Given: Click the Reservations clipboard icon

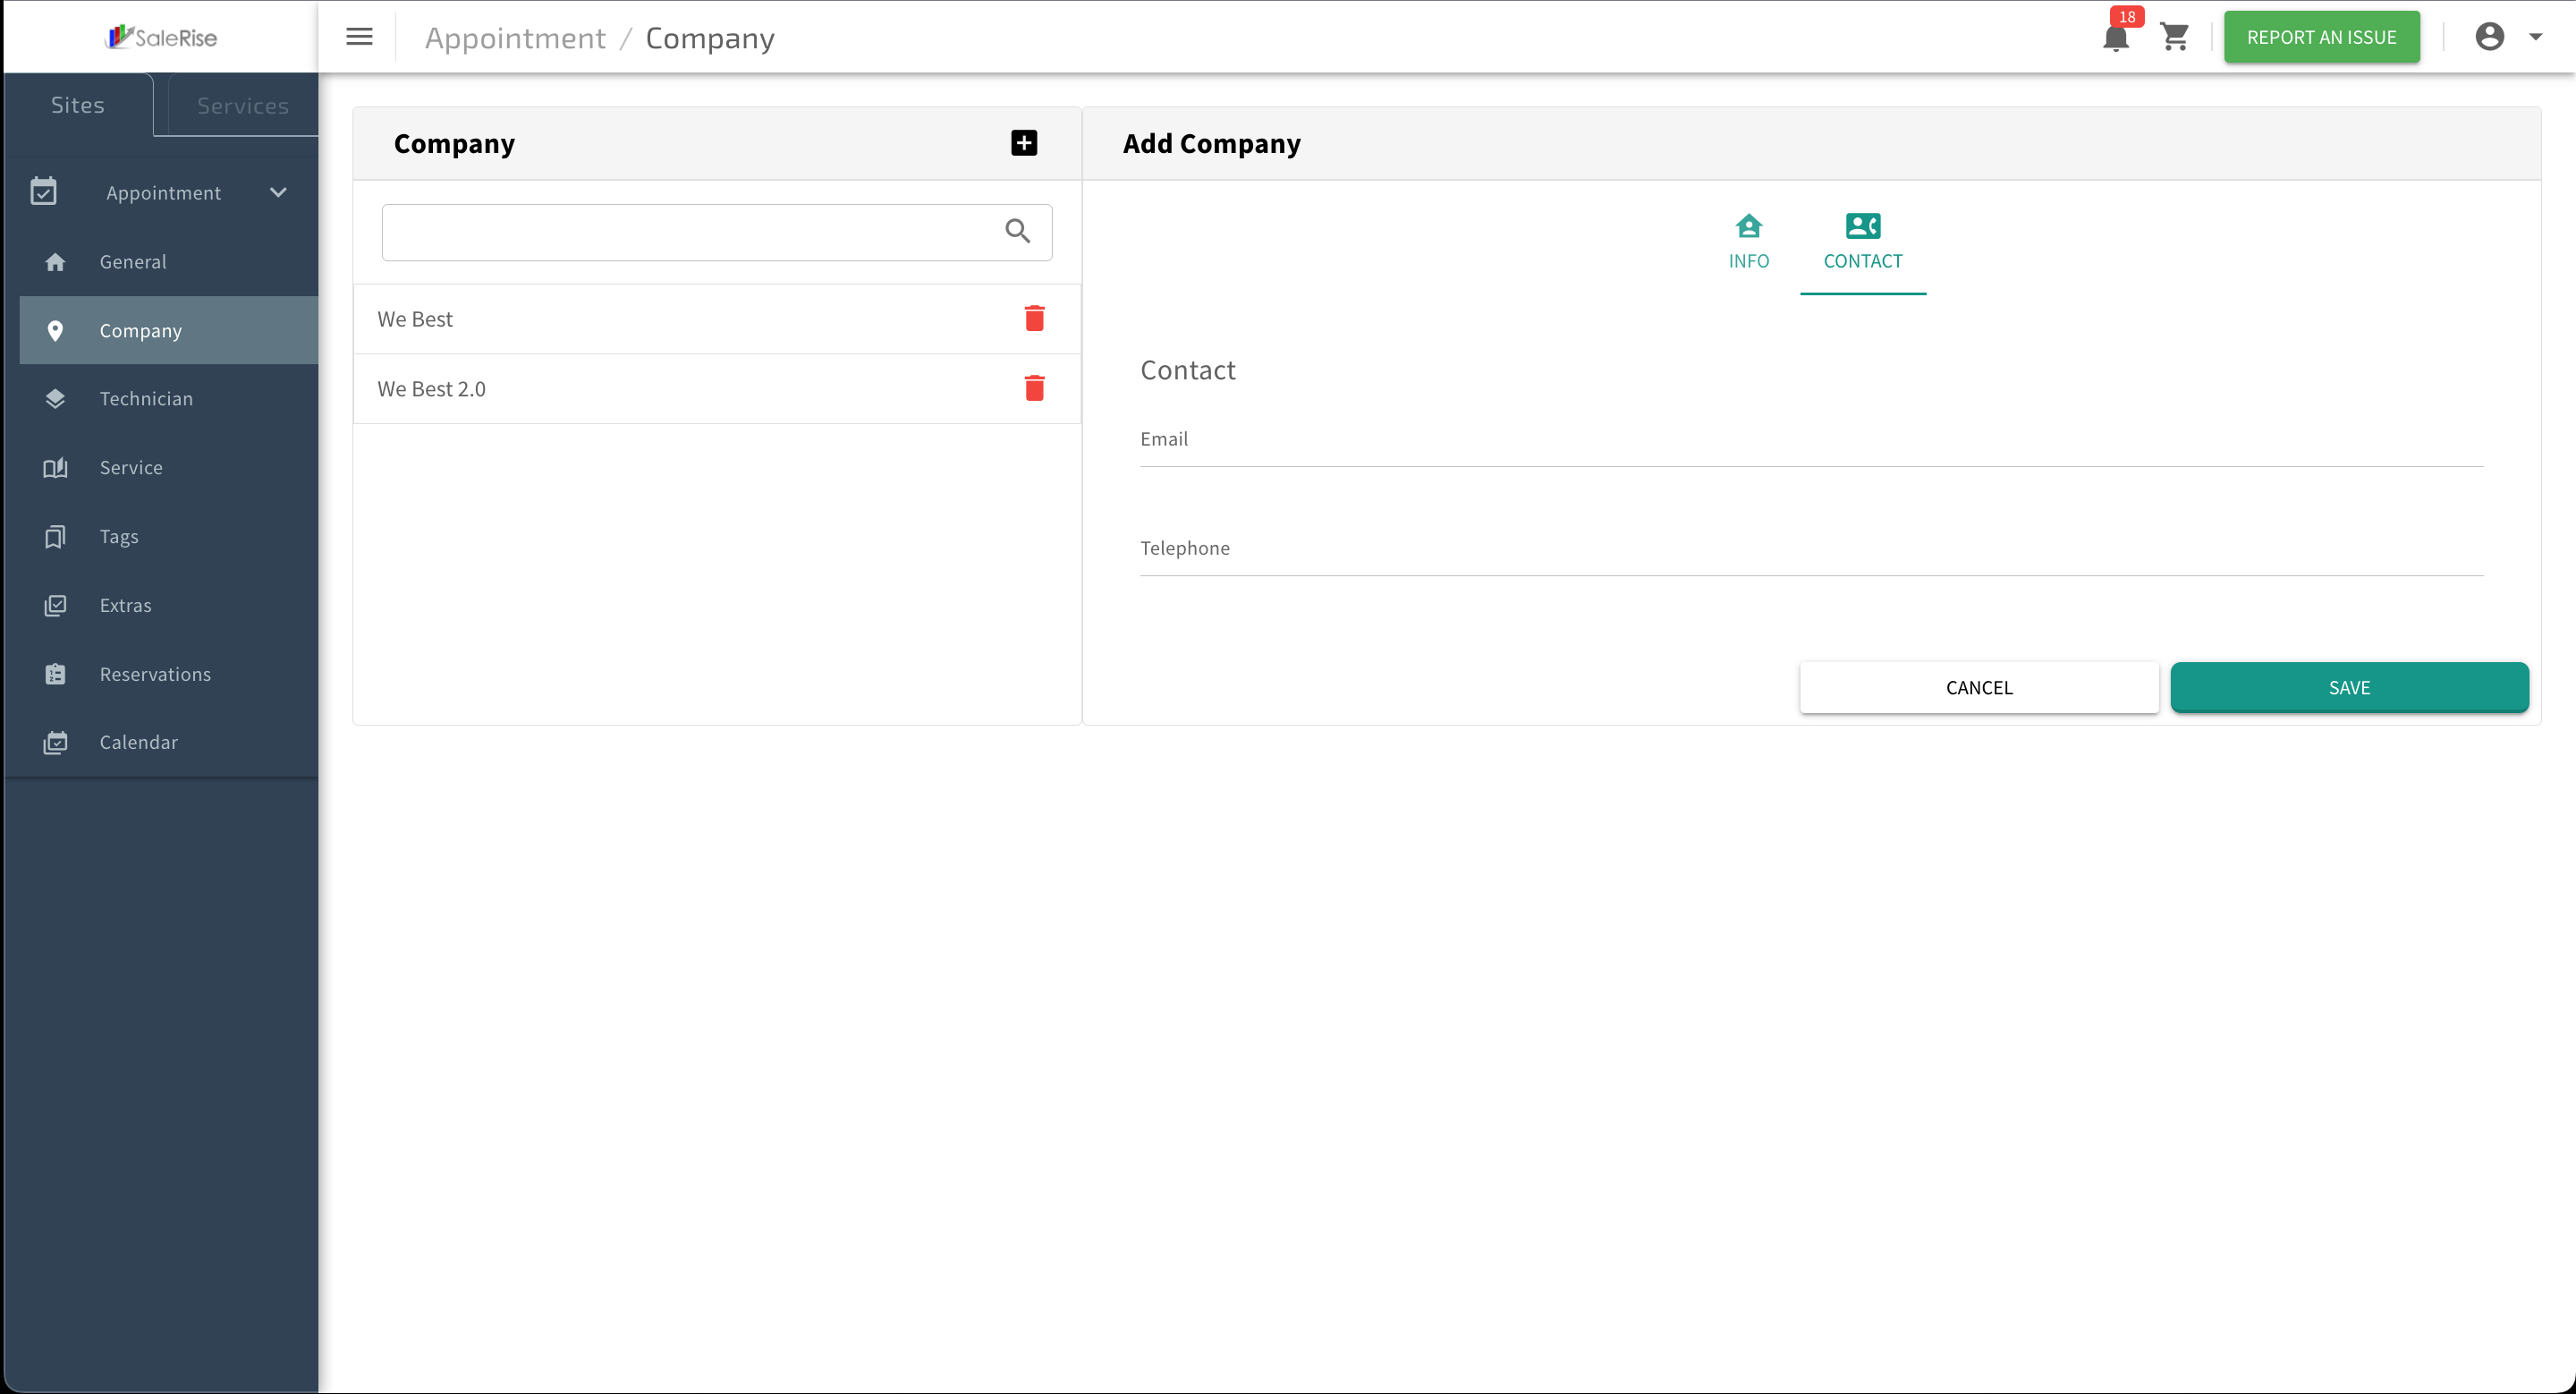Looking at the screenshot, I should point(55,674).
